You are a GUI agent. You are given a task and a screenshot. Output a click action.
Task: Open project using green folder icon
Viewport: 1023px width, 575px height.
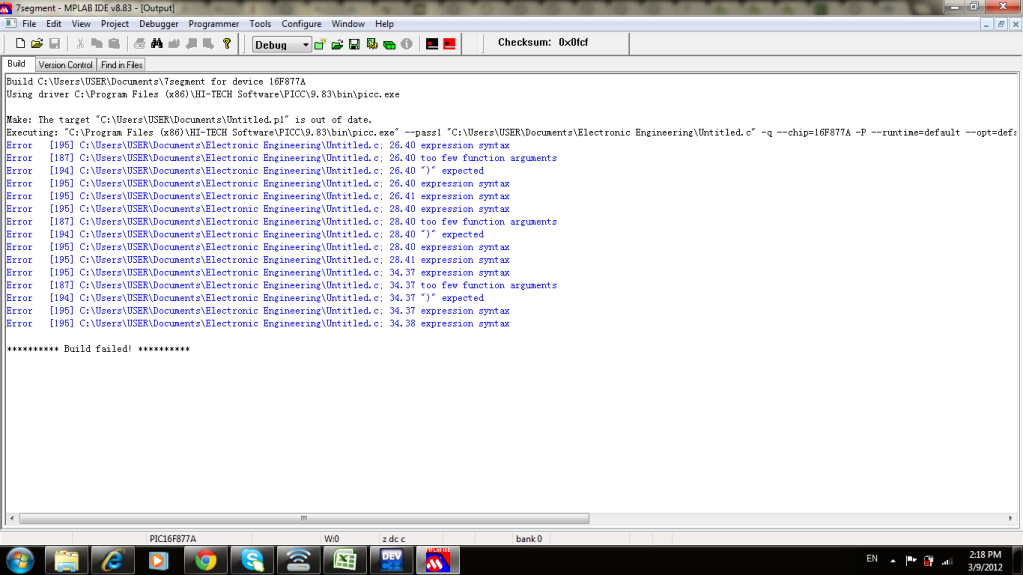pos(337,44)
